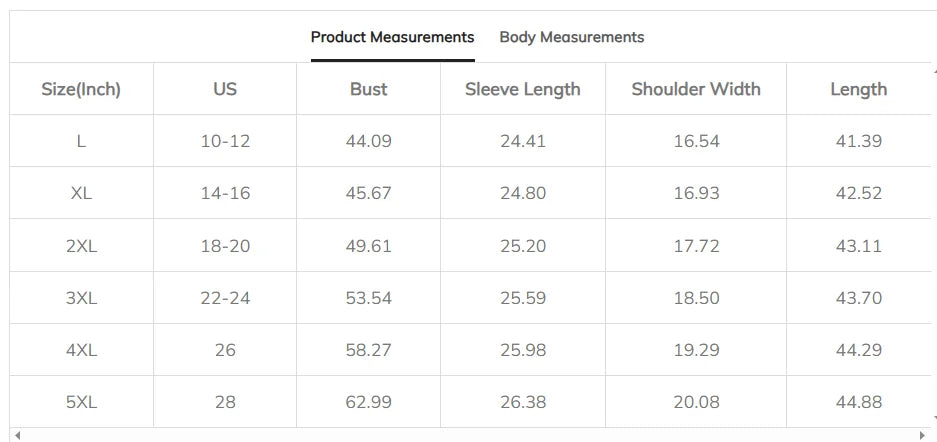Select the Product Measurements tab
Image resolution: width=937 pixels, height=442 pixels.
pyautogui.click(x=392, y=37)
